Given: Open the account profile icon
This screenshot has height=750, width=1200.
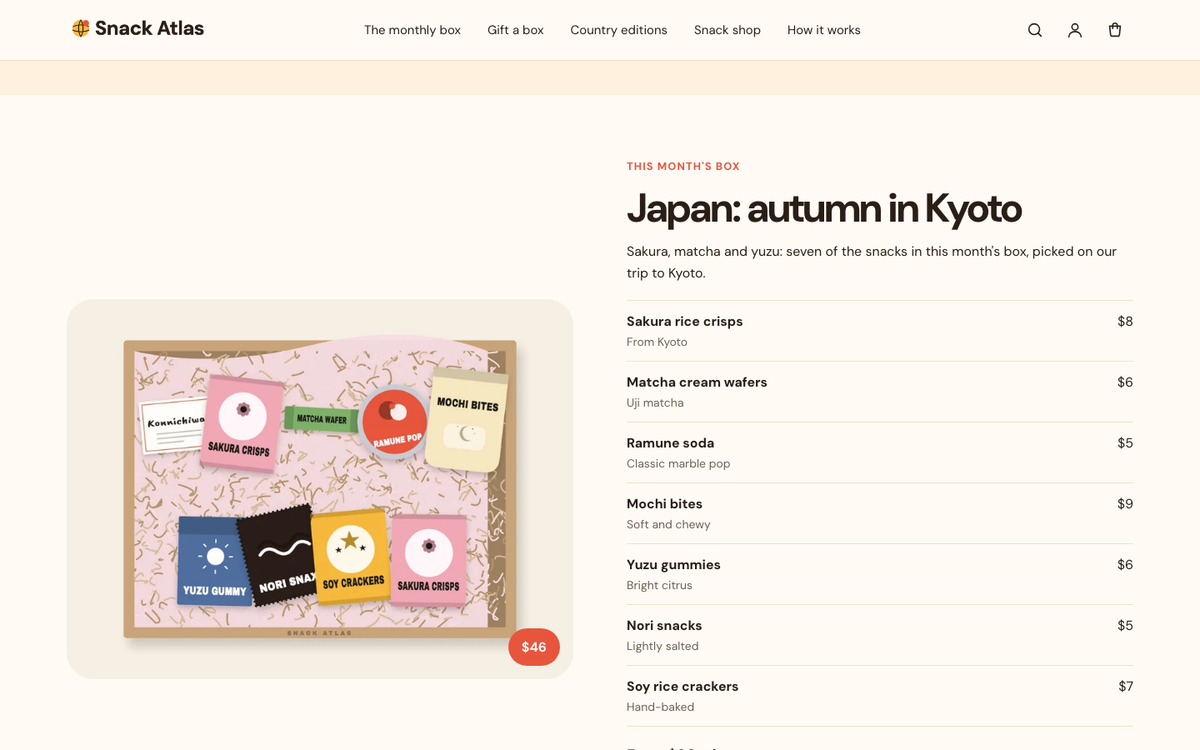Looking at the screenshot, I should tap(1075, 30).
